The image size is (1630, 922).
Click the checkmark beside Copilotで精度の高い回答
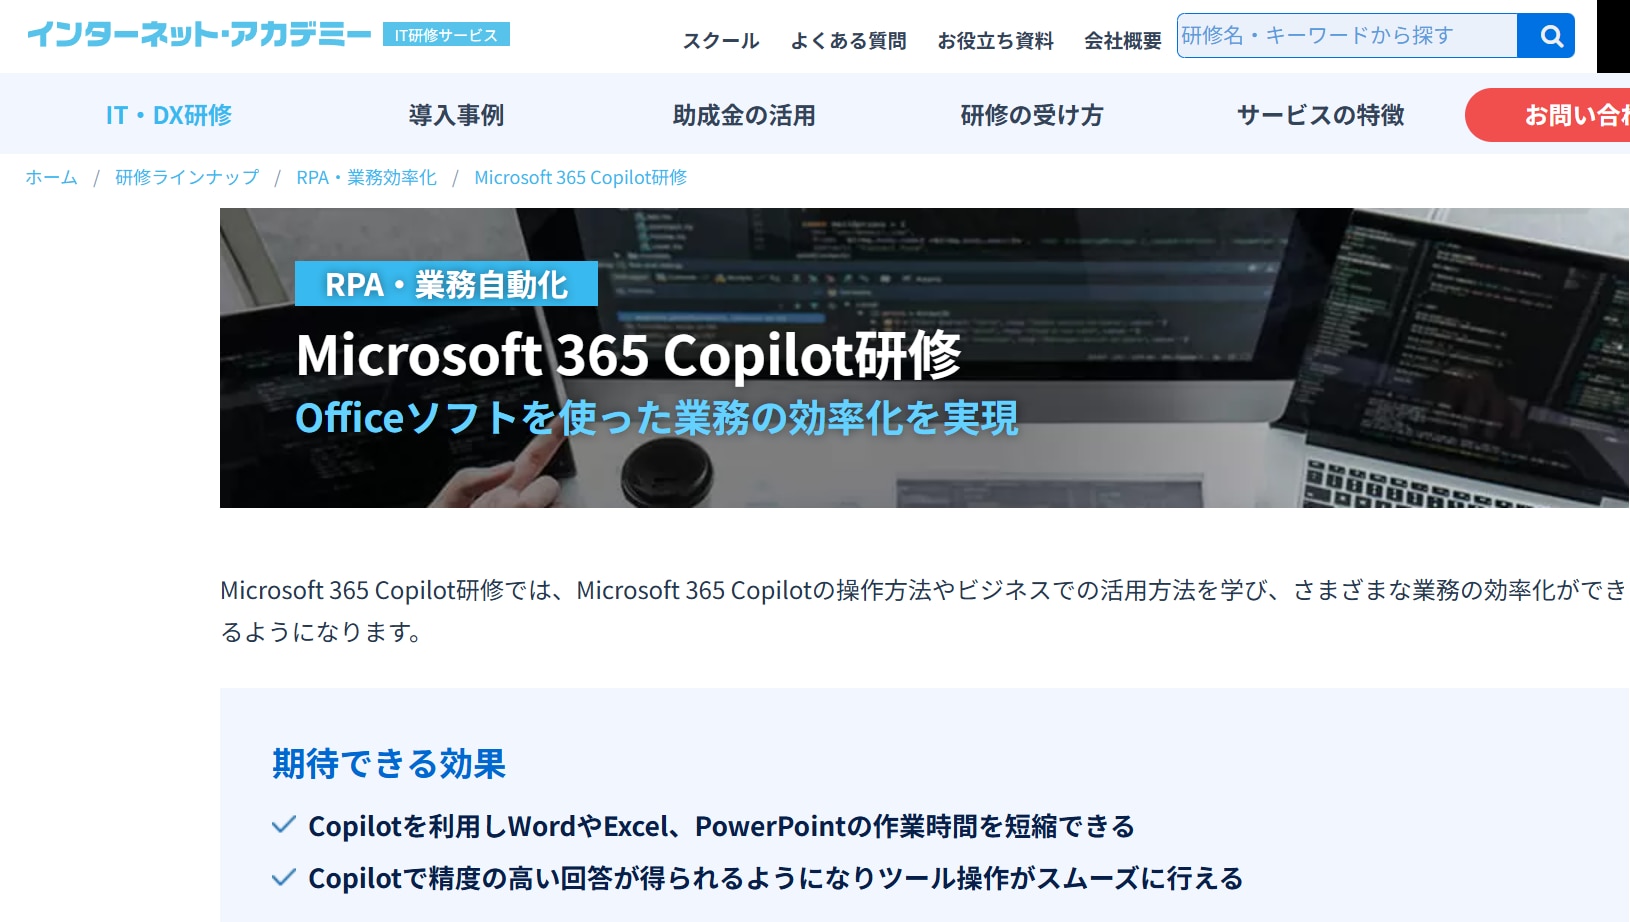(284, 878)
